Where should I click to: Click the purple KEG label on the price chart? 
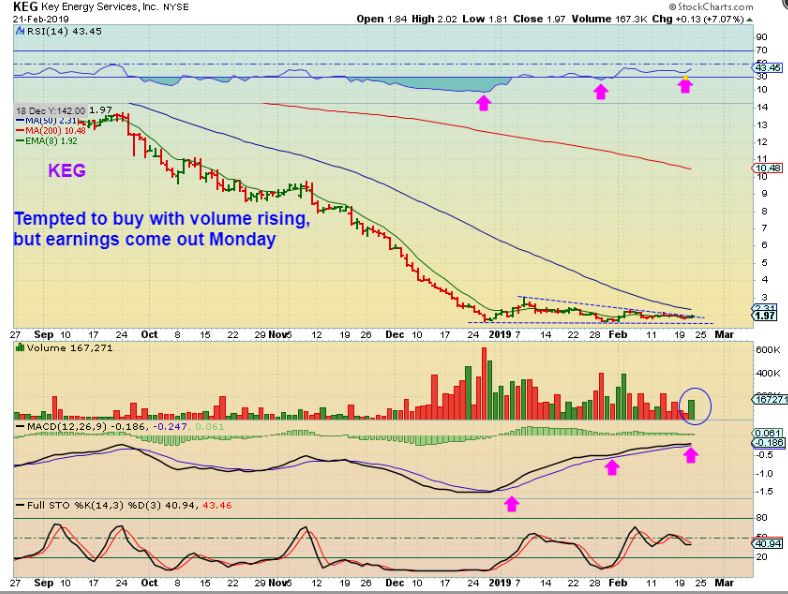tap(67, 170)
